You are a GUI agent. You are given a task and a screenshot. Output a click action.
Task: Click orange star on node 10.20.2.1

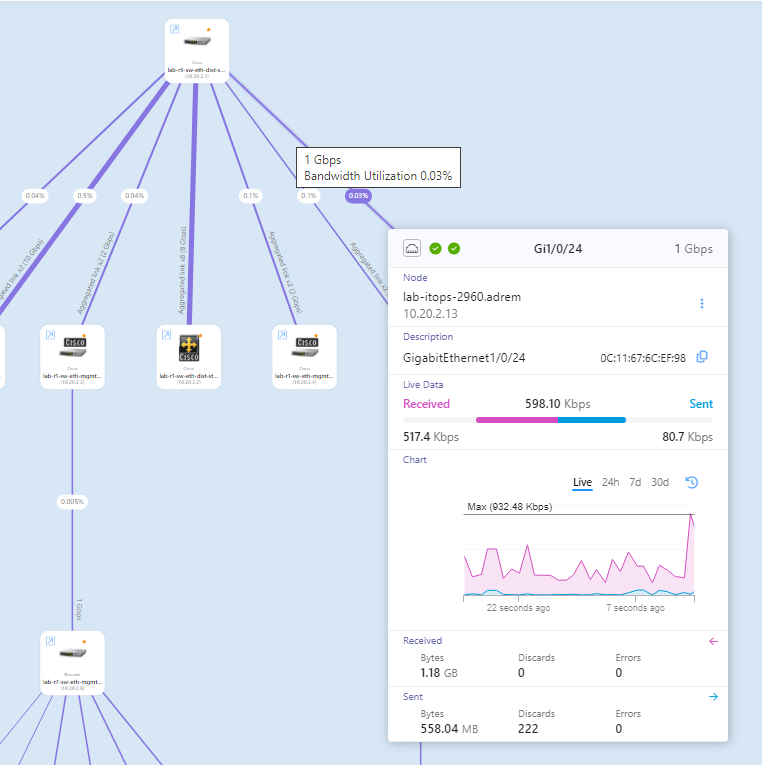[x=209, y=30]
